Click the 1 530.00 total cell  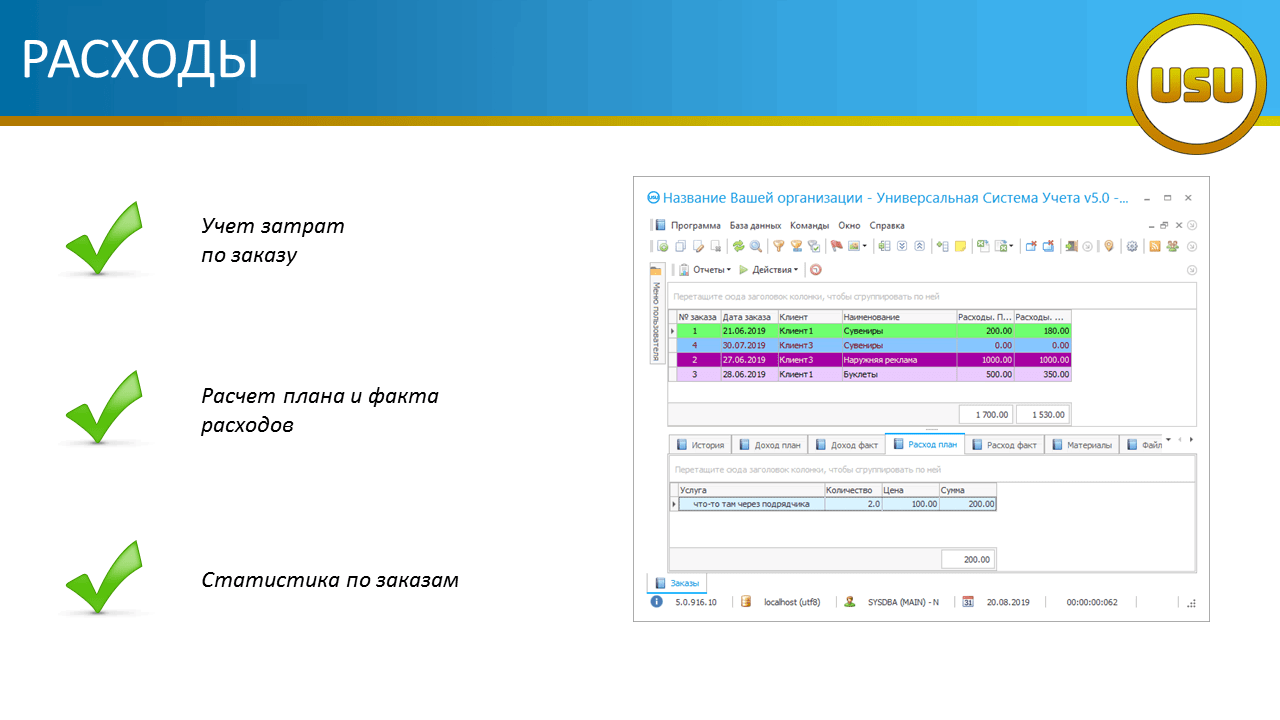1043,414
